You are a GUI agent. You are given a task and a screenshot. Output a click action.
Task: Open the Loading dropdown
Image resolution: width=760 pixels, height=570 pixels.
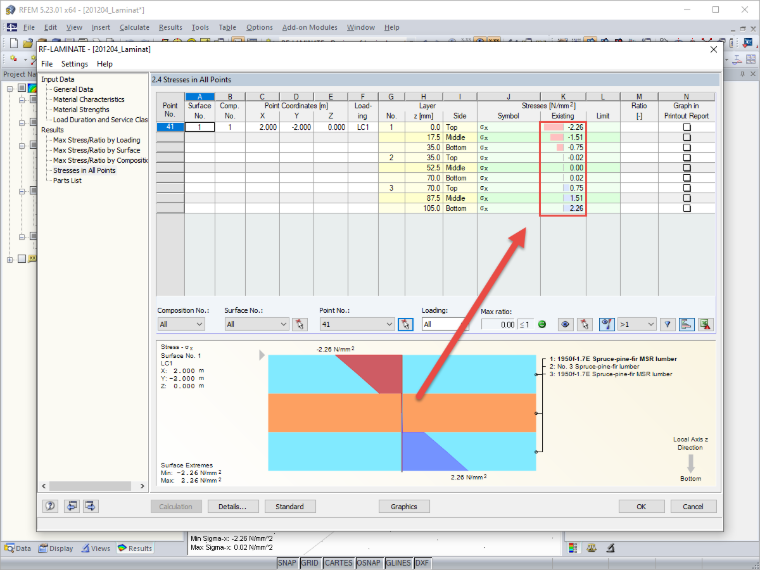445,324
